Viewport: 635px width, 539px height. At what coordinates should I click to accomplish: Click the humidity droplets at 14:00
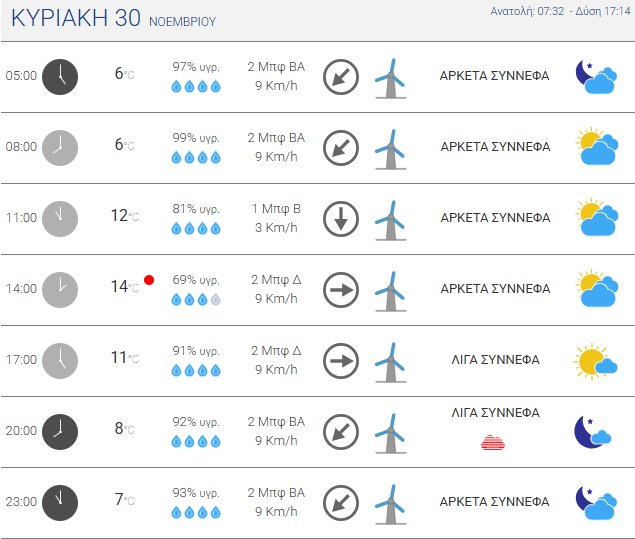coord(196,299)
